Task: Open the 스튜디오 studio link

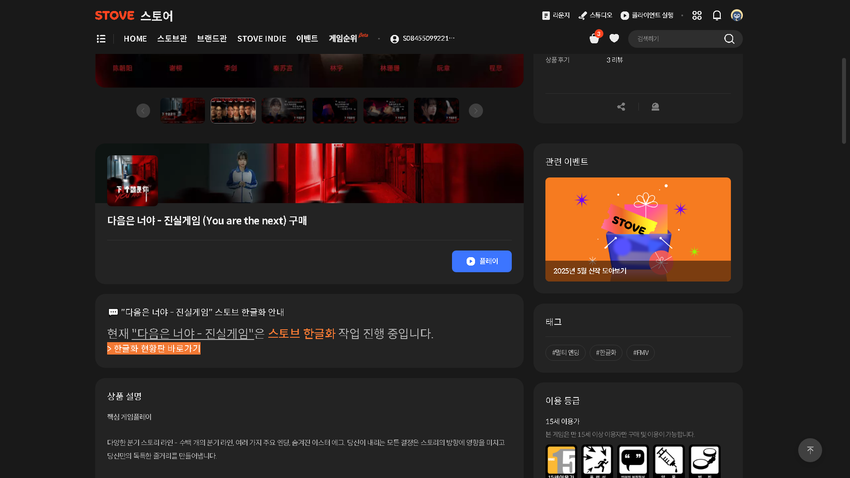Action: 595,16
